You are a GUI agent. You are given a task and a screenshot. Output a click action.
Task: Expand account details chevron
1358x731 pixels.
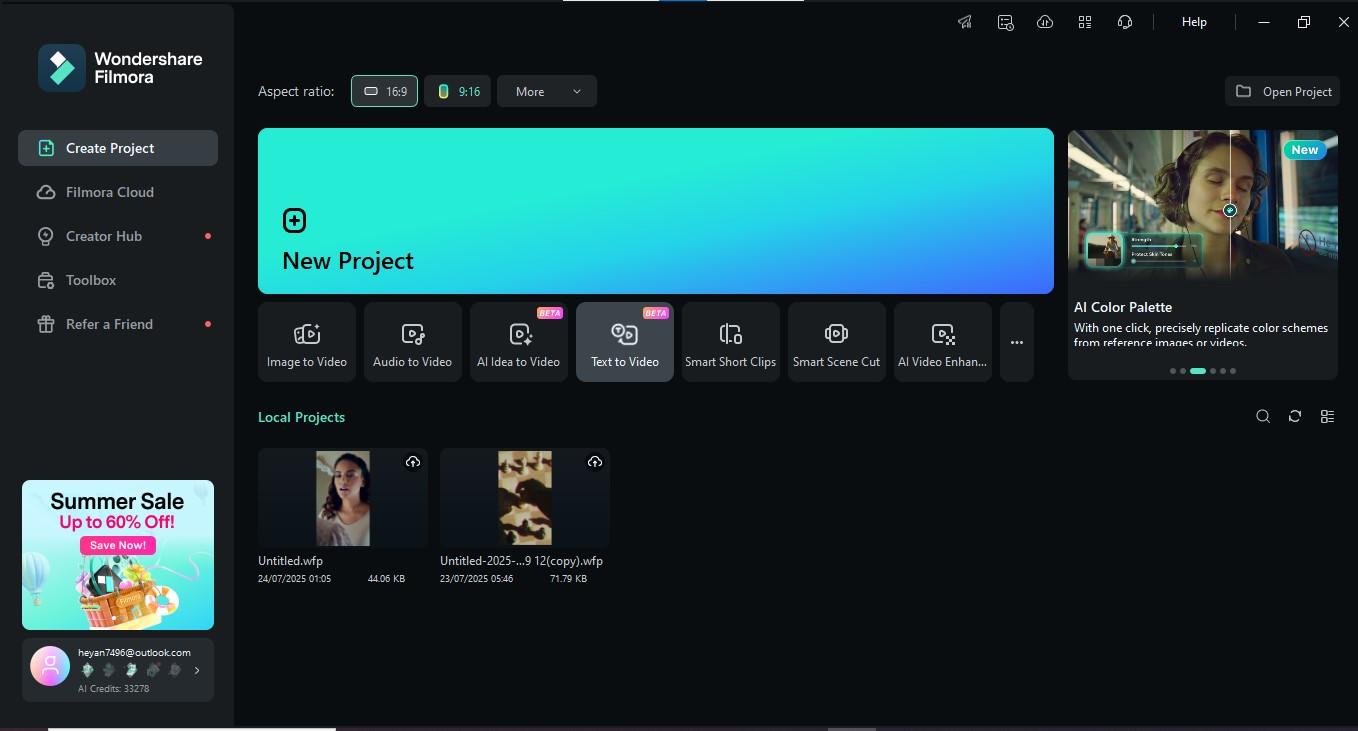click(197, 670)
